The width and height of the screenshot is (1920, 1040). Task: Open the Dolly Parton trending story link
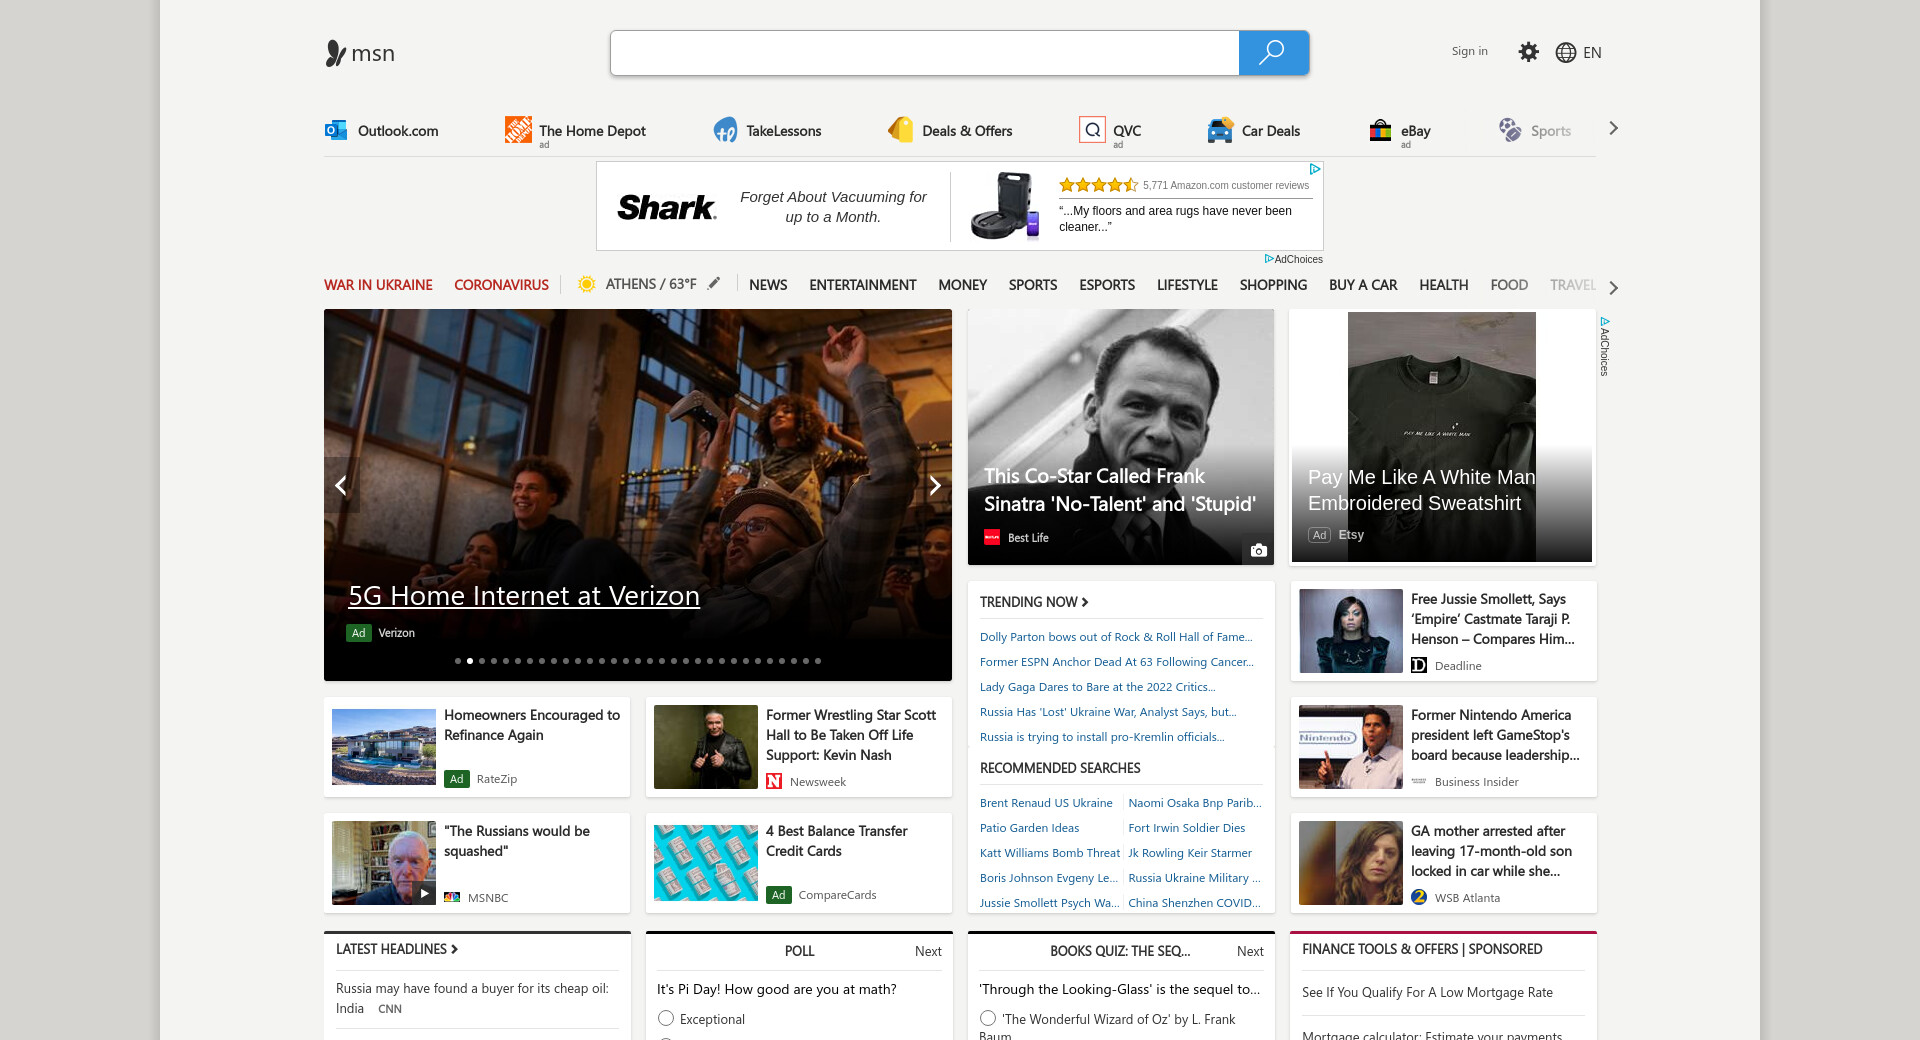tap(1115, 637)
